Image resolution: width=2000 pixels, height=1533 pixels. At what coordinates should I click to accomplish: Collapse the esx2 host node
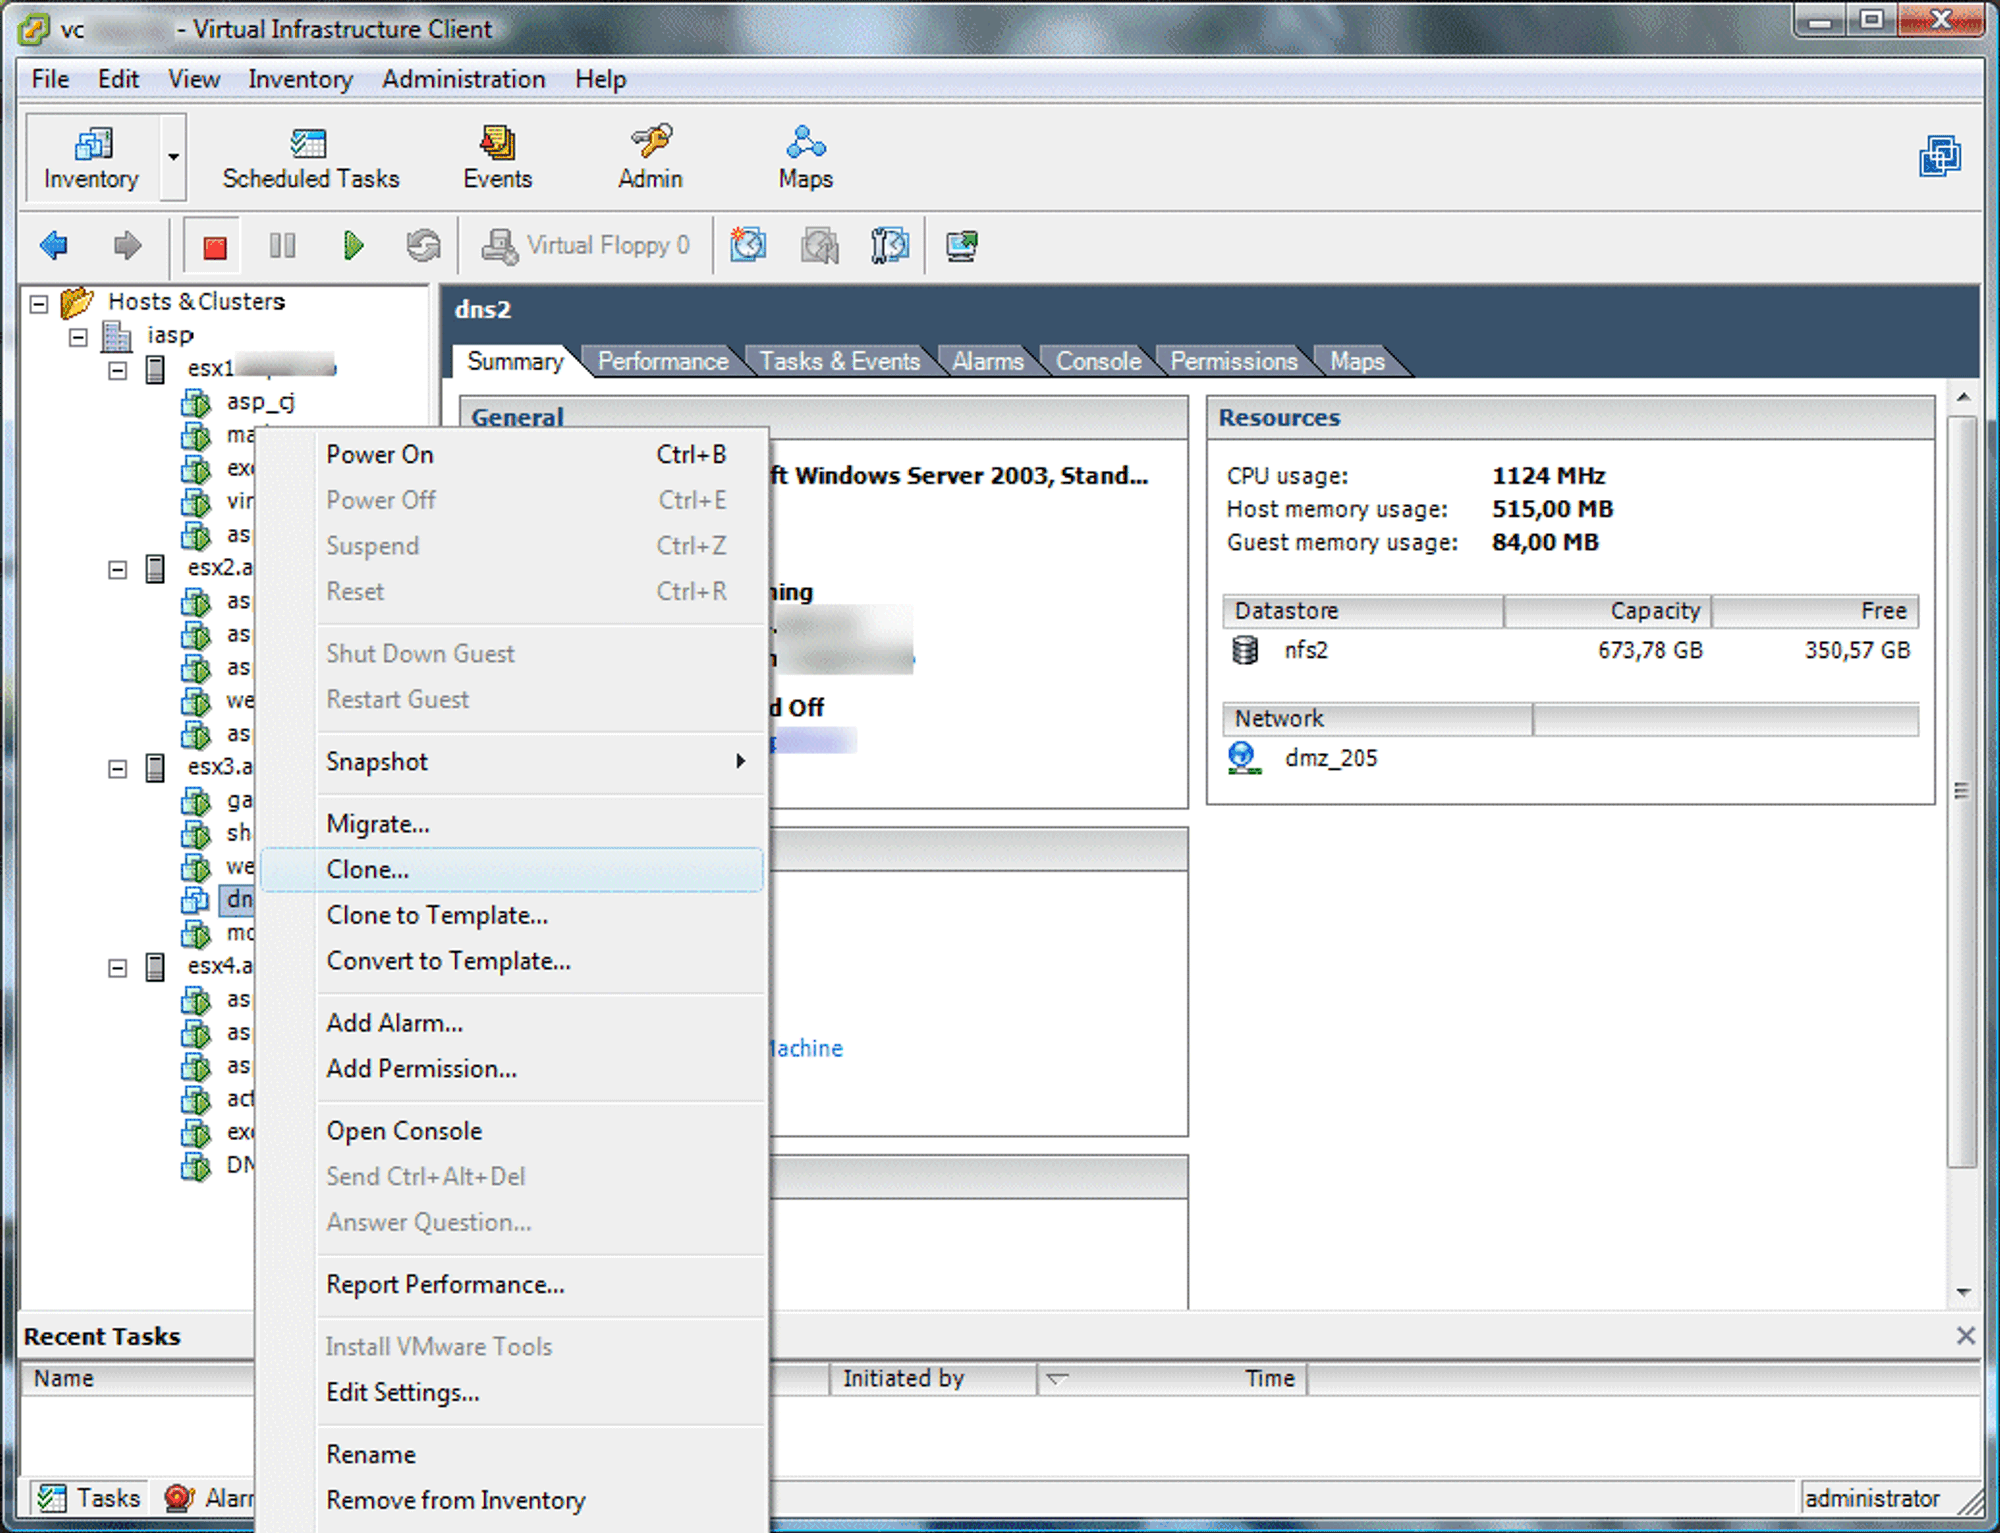pyautogui.click(x=118, y=570)
